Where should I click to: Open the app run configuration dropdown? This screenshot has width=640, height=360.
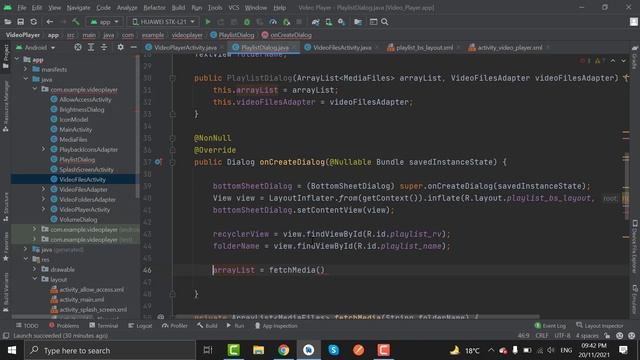[104, 22]
